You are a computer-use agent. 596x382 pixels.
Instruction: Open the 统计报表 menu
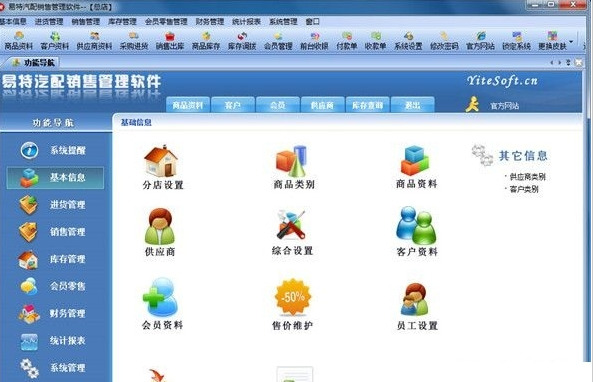pos(246,22)
